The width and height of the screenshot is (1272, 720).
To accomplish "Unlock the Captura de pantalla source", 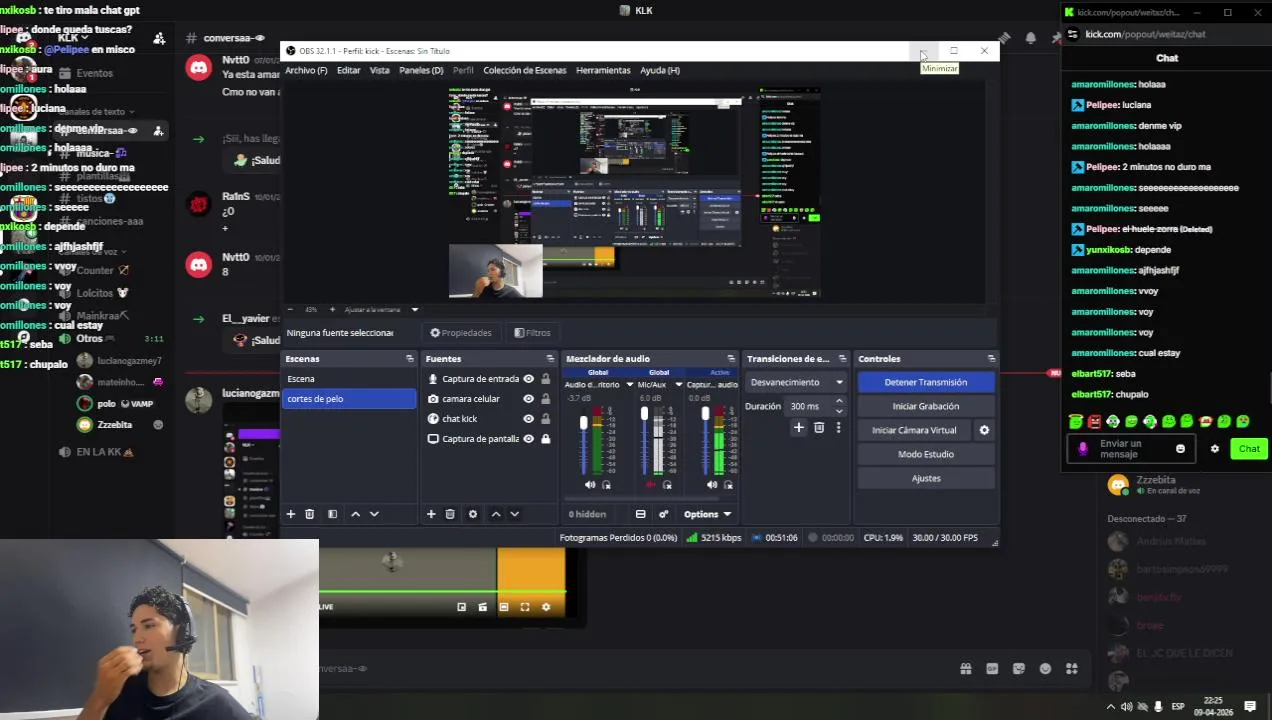I will click(x=545, y=439).
